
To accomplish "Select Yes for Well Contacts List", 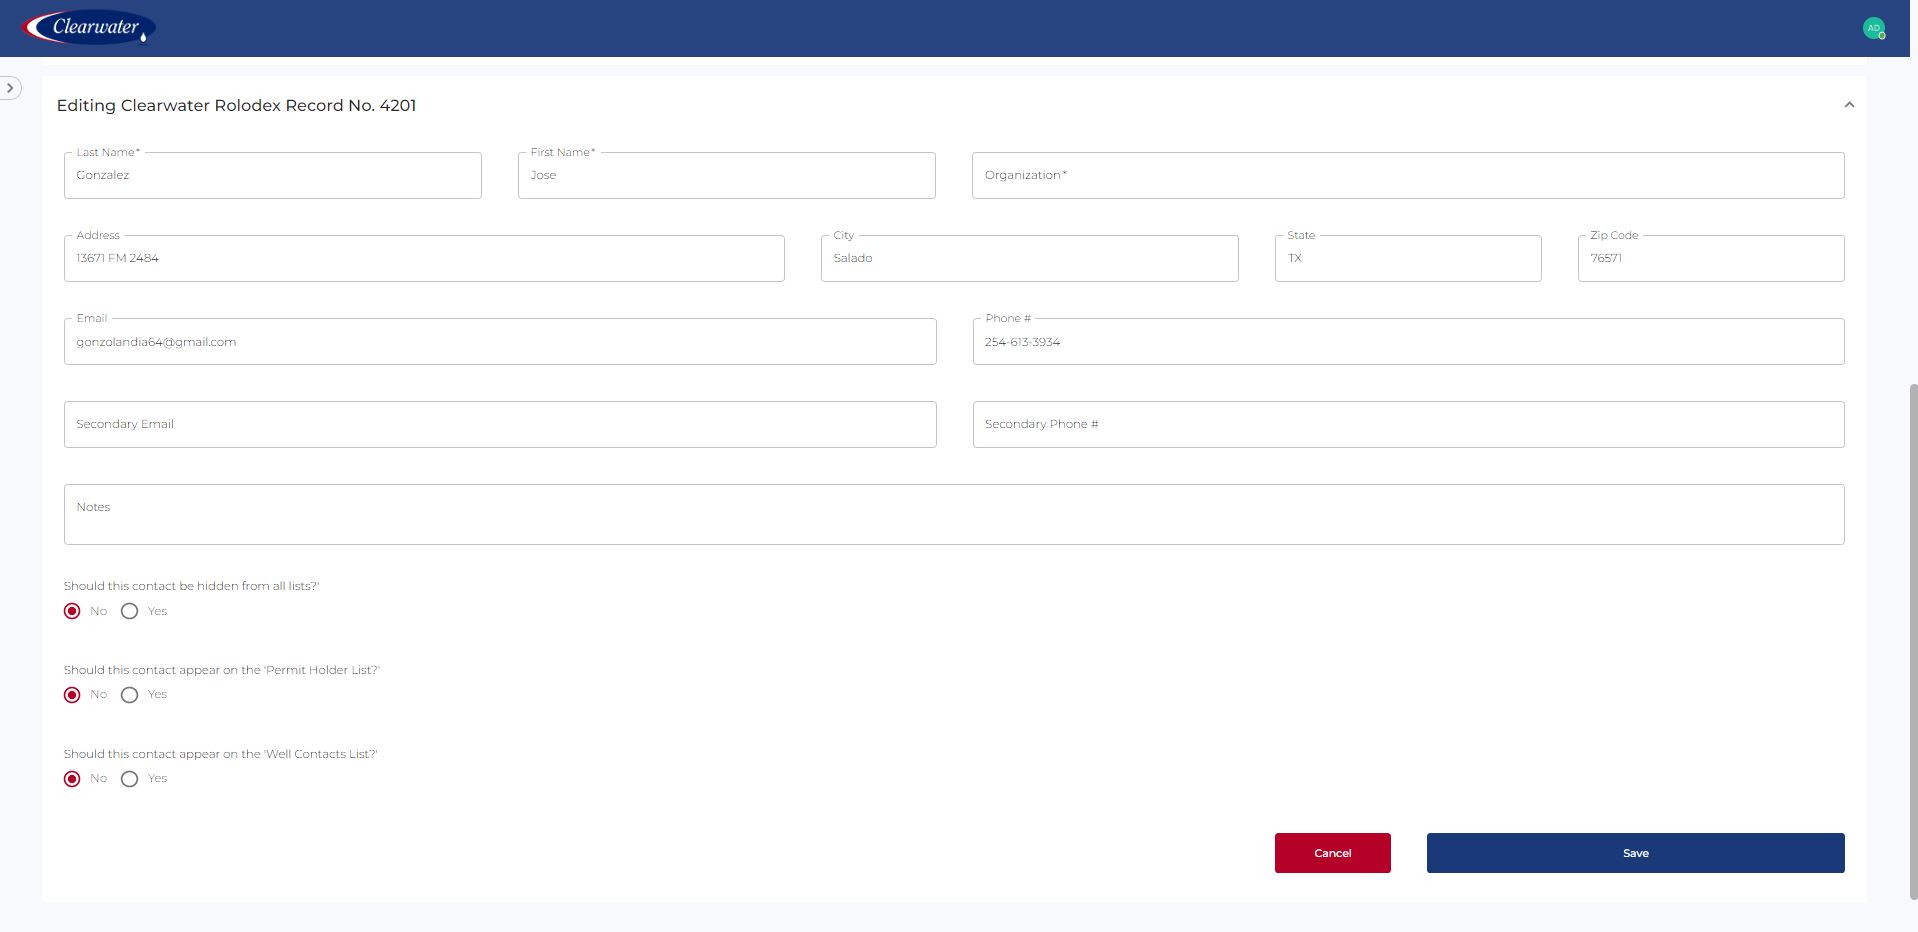I will click(130, 779).
